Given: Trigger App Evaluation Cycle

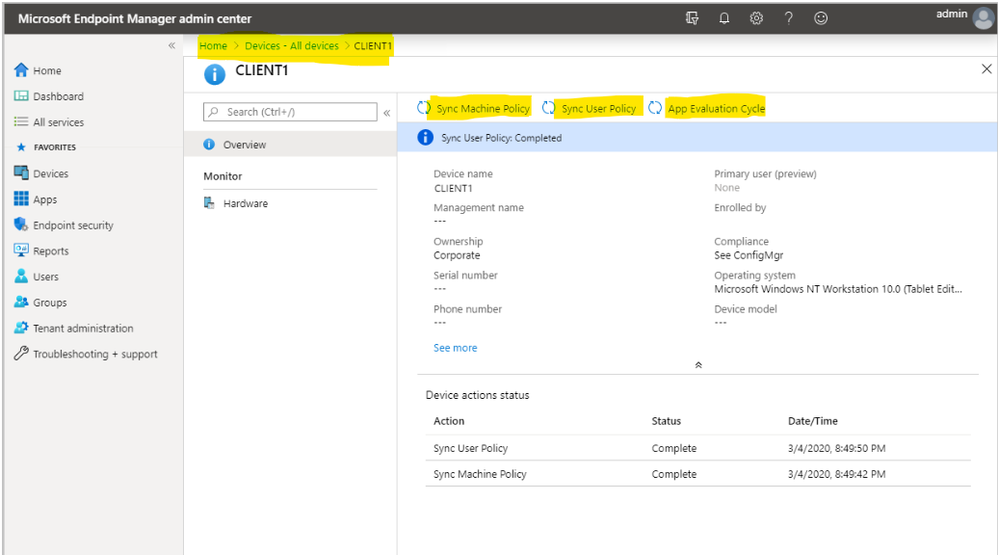Looking at the screenshot, I should (x=715, y=108).
